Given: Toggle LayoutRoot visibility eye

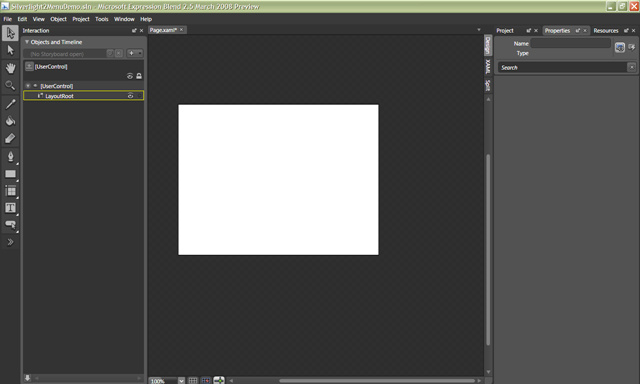Looking at the screenshot, I should [130, 96].
